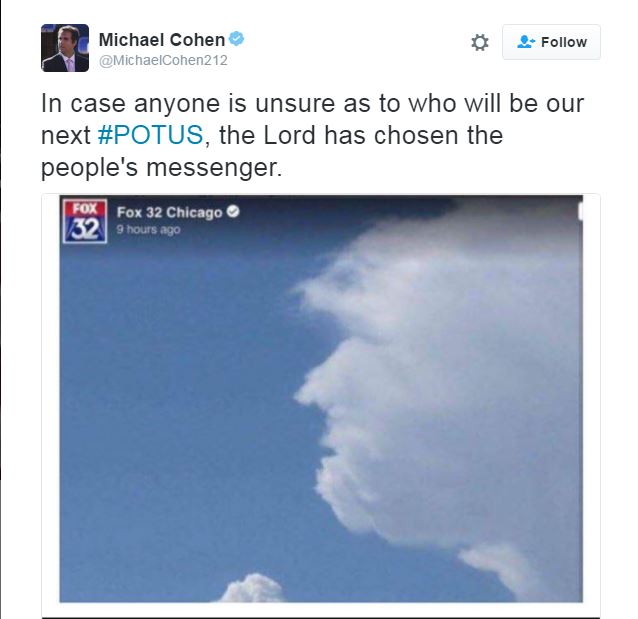Viewport: 638px width, 619px height.
Task: Open the gear settings icon near Follow
Action: click(x=480, y=42)
